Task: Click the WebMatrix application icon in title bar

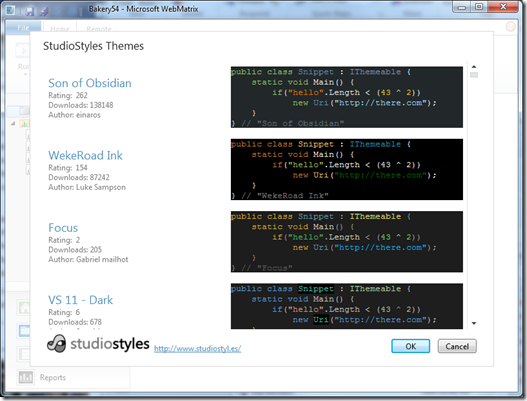Action: pyautogui.click(x=10, y=10)
